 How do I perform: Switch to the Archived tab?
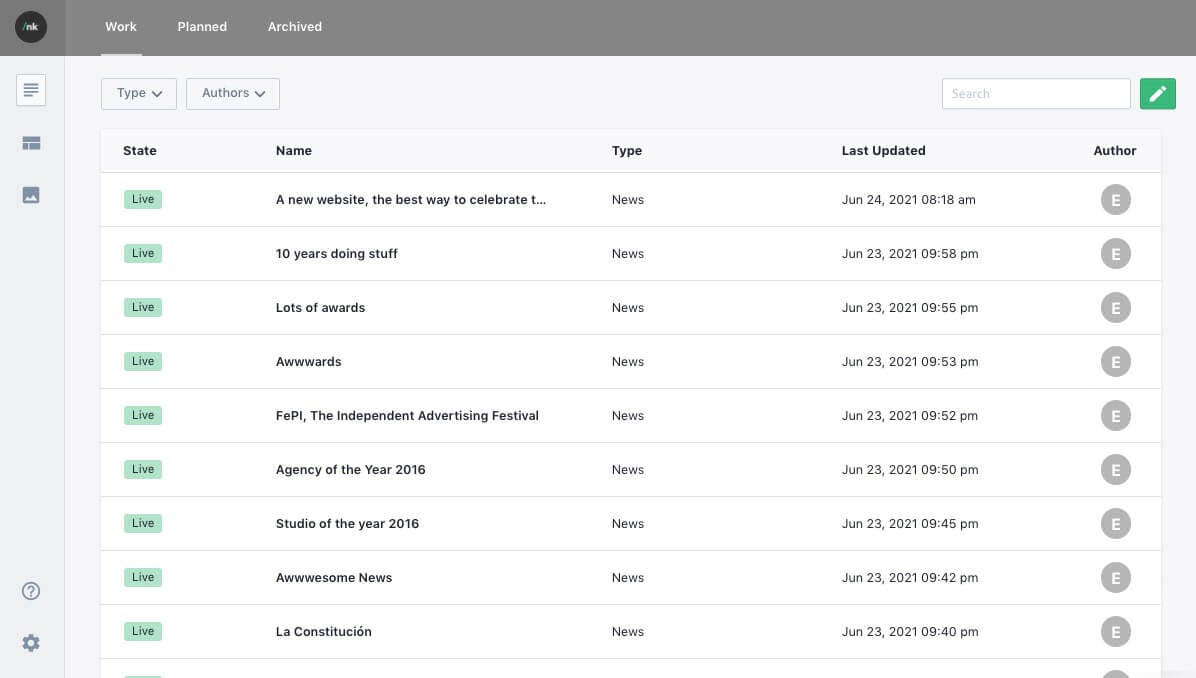point(295,27)
